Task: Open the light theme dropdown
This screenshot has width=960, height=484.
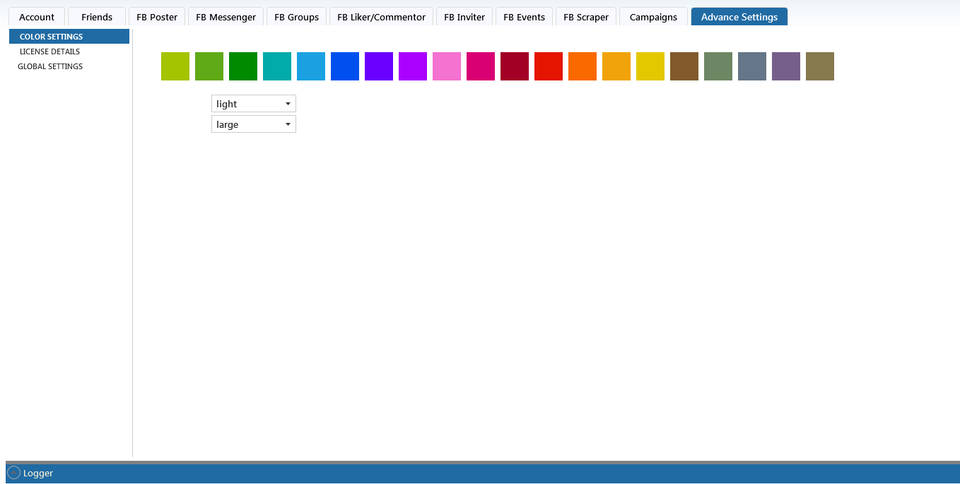Action: [x=253, y=104]
